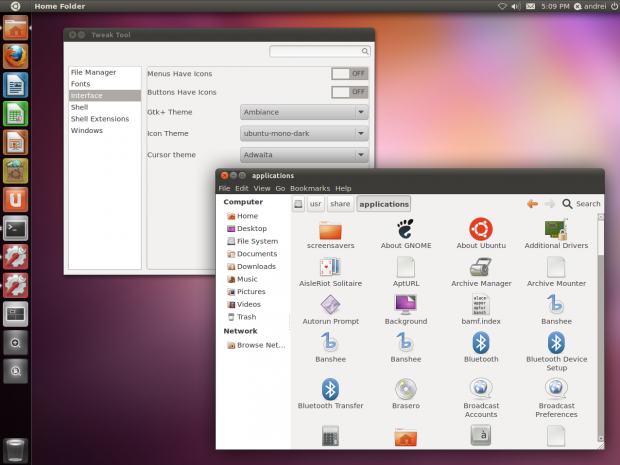Viewport: 620px width, 465px height.
Task: Click the file manager vertical scrollbar
Action: point(601,327)
